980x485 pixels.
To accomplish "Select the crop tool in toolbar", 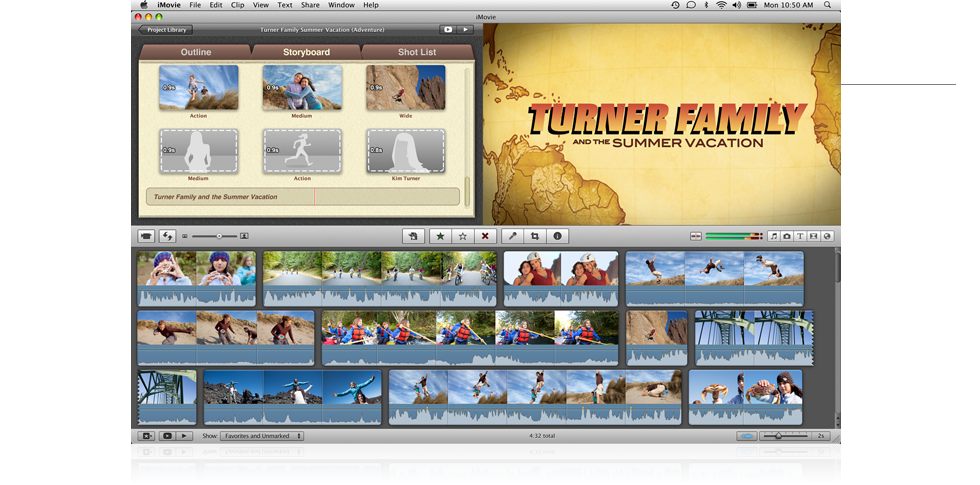I will (x=535, y=236).
